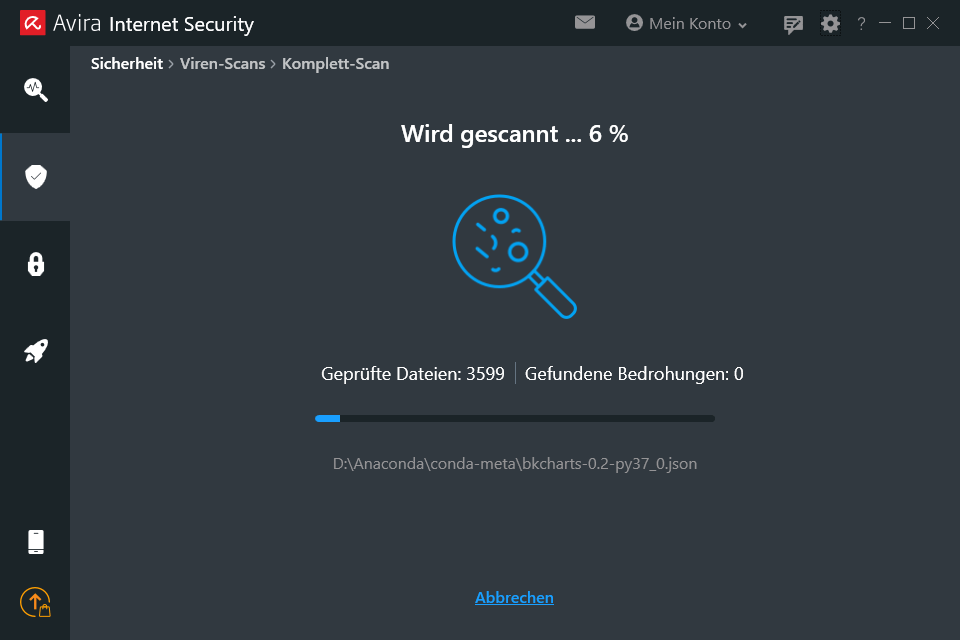Click the Mein Konto account avatar icon
Screen dimensions: 960x640
coord(634,23)
